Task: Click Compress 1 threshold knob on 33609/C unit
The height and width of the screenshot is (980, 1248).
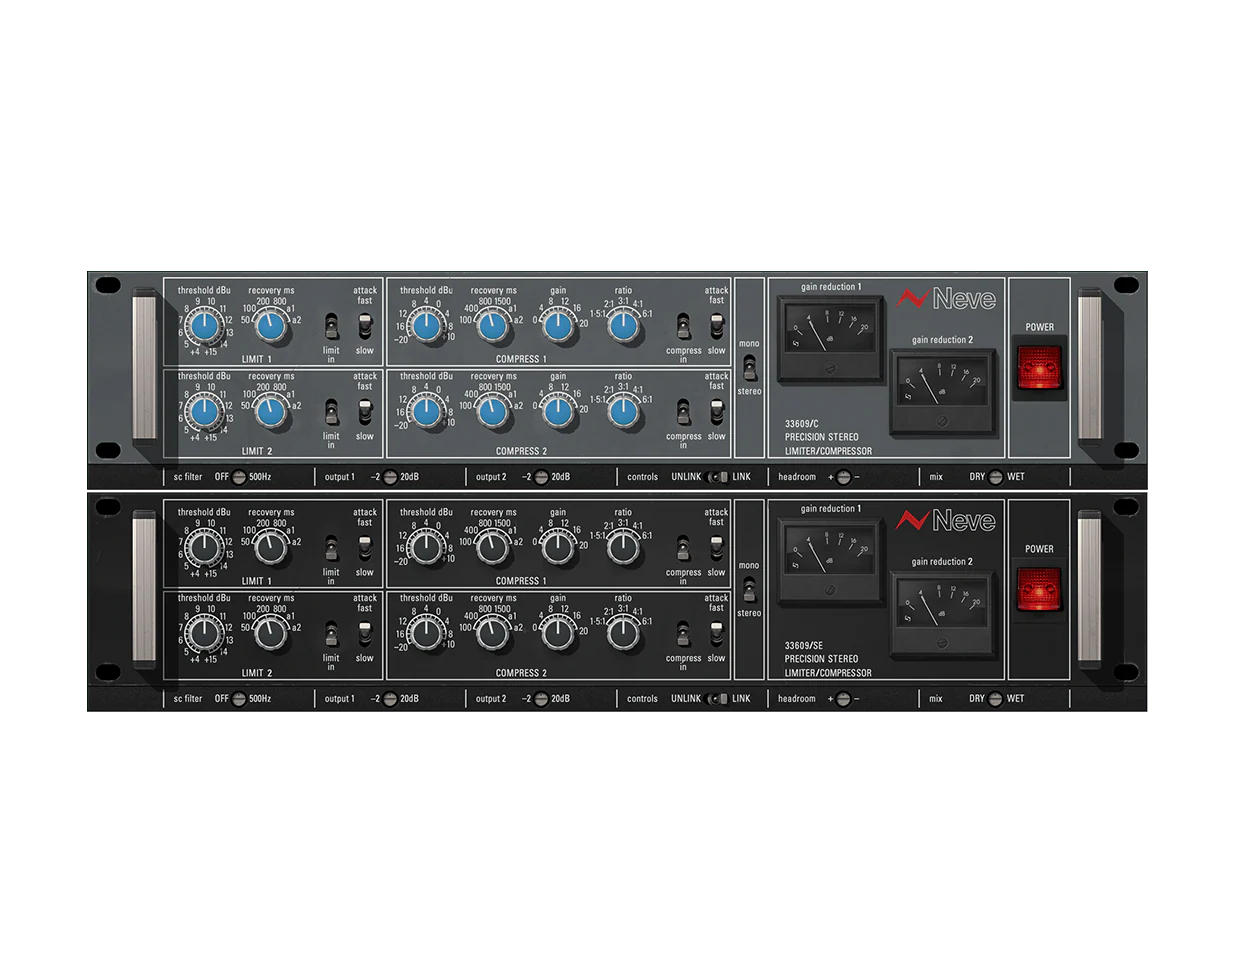Action: coord(427,326)
